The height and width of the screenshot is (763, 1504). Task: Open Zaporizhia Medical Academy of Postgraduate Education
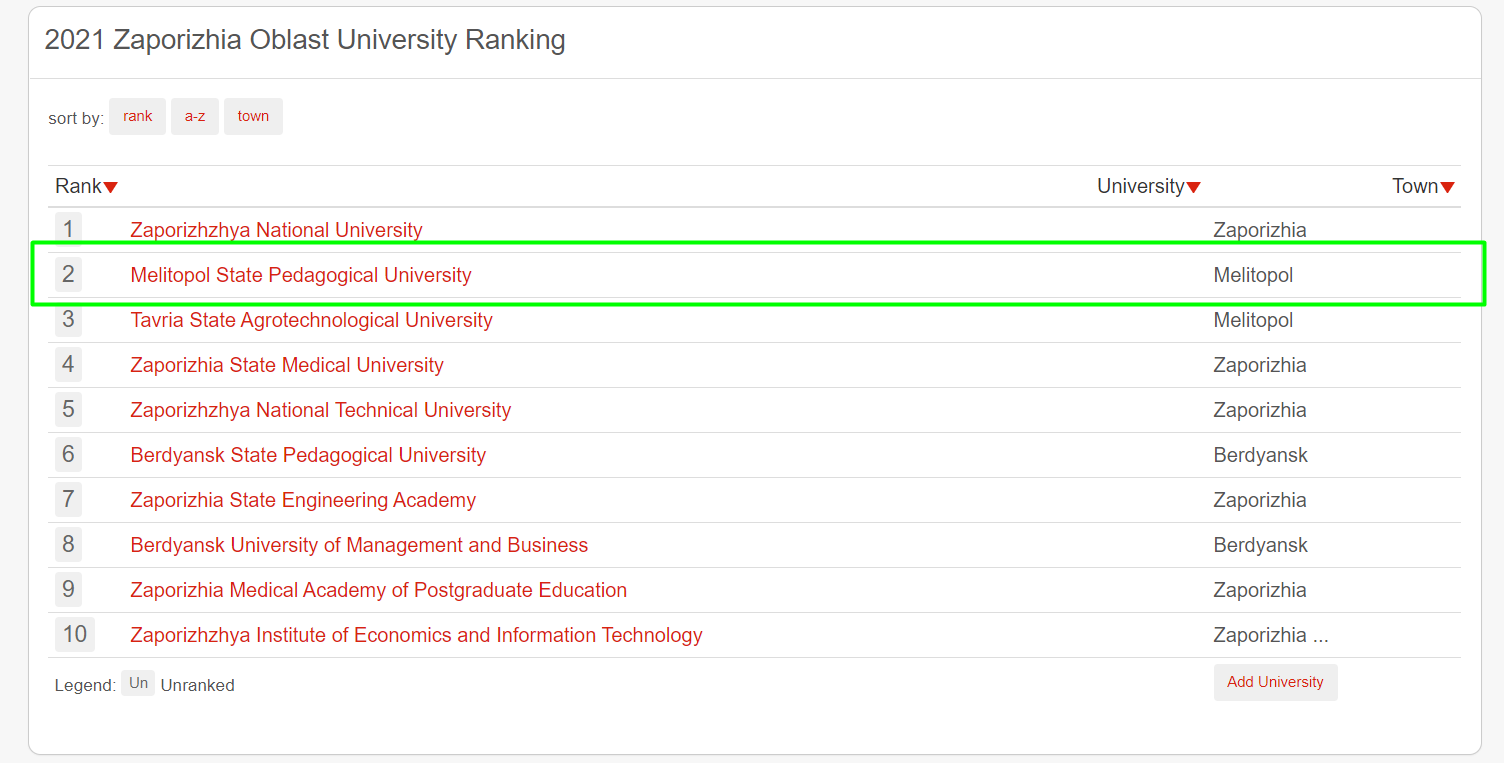click(378, 590)
